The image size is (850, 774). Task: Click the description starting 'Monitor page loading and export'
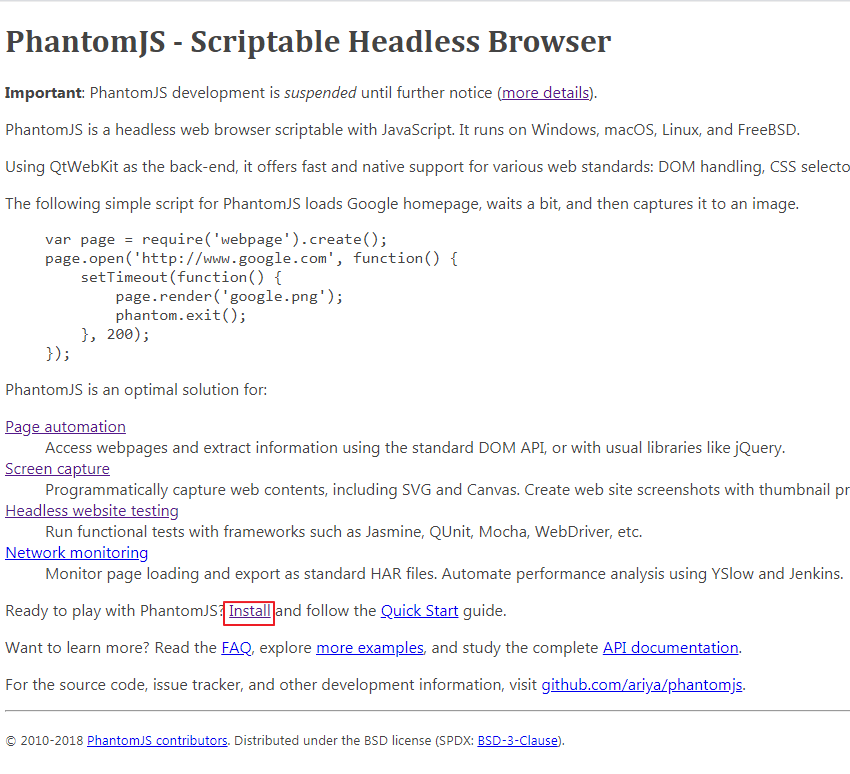(445, 573)
